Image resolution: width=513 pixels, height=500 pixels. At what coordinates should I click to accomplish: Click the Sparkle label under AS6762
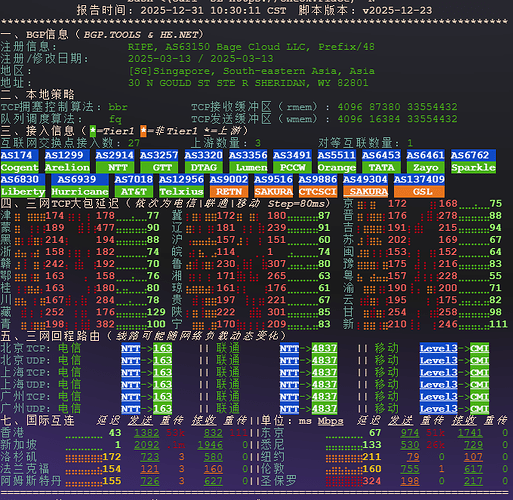[x=473, y=167]
